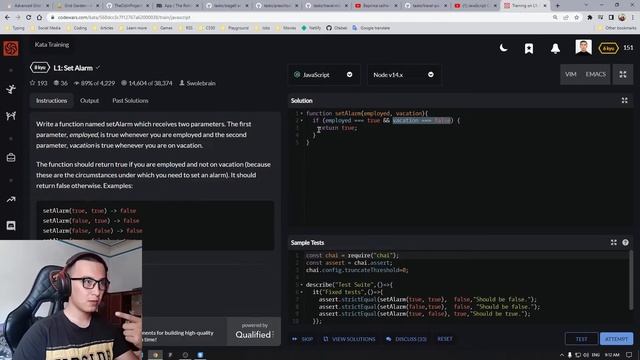
Task: Toggle EMACS key bindings
Action: pyautogui.click(x=596, y=74)
